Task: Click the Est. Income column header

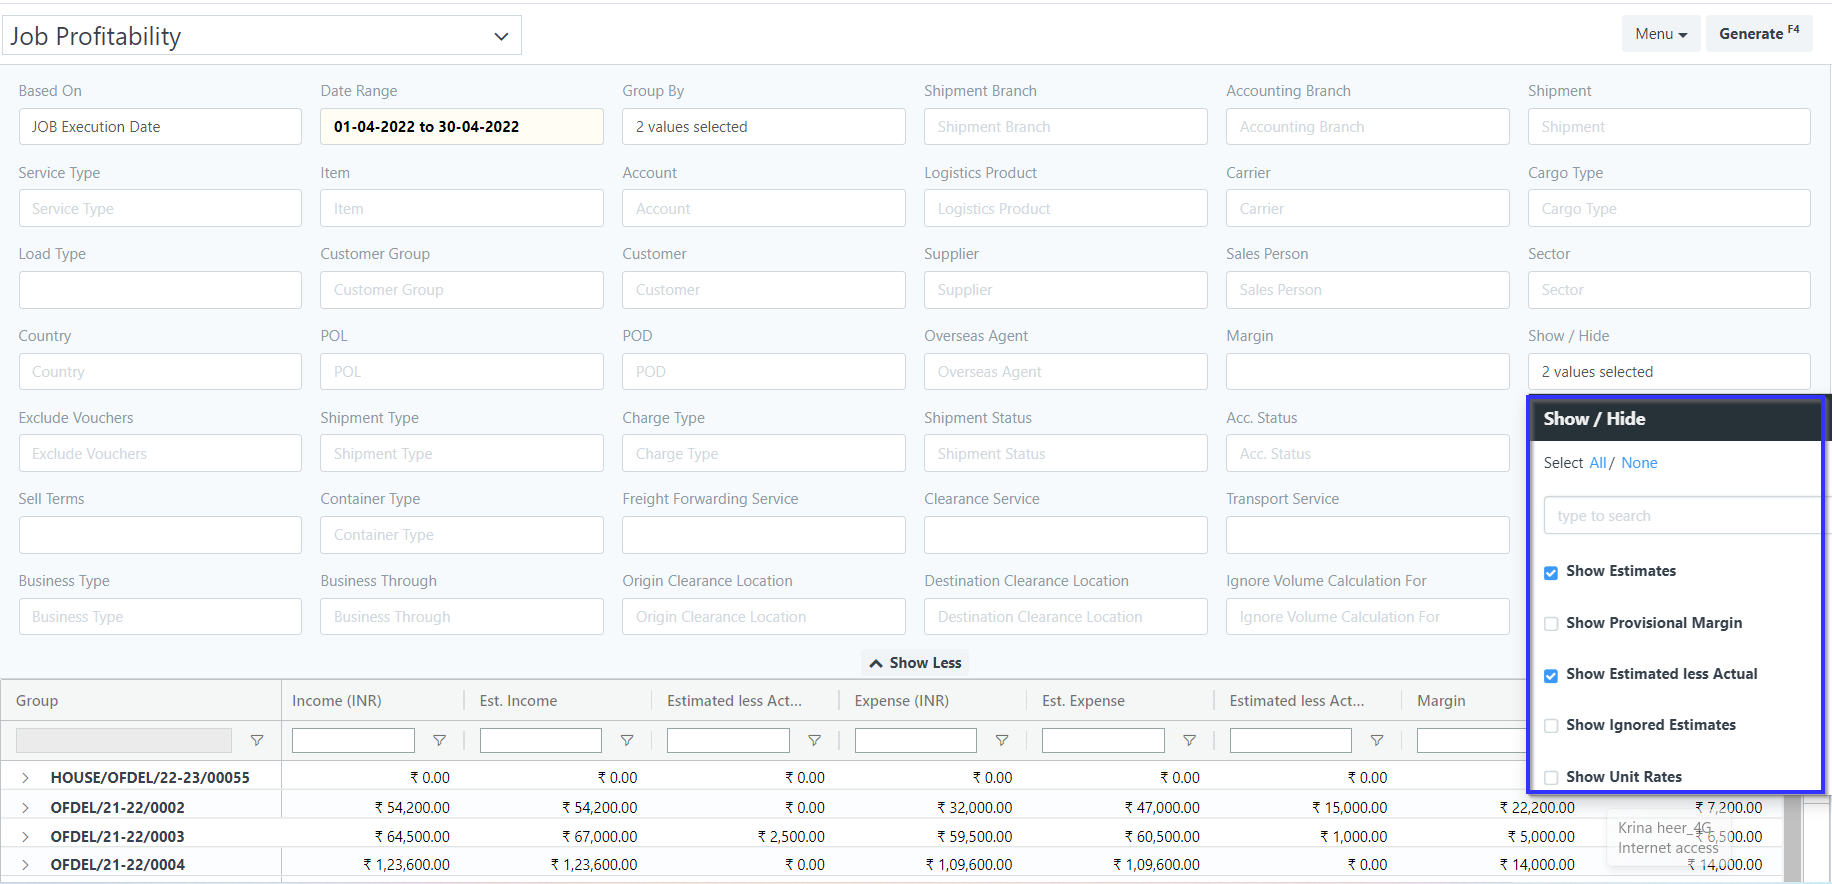Action: (x=518, y=701)
